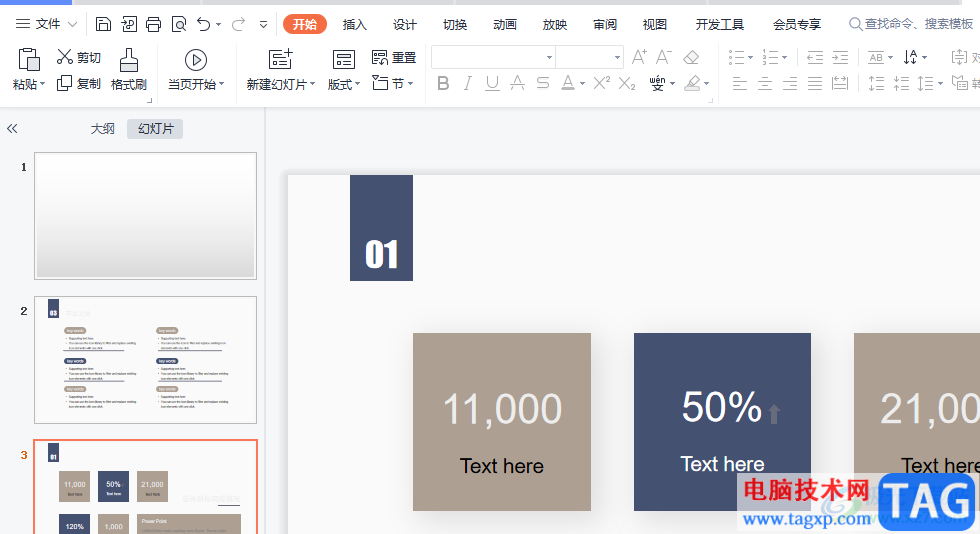Expand the Layout (版式) dropdown
Screen dimensions: 980x534
point(358,85)
